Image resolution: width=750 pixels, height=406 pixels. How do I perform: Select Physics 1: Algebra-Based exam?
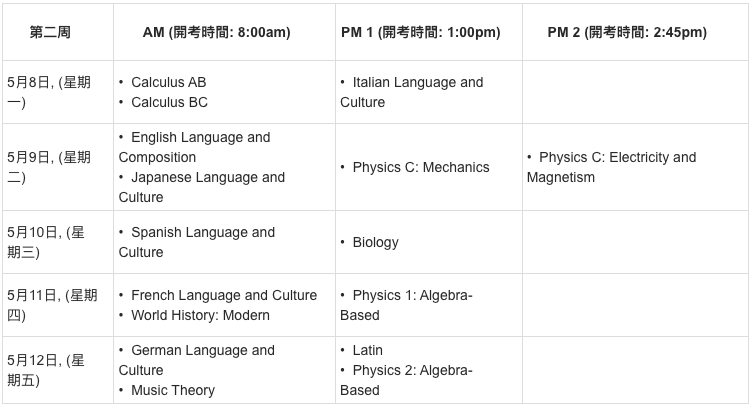click(x=406, y=305)
